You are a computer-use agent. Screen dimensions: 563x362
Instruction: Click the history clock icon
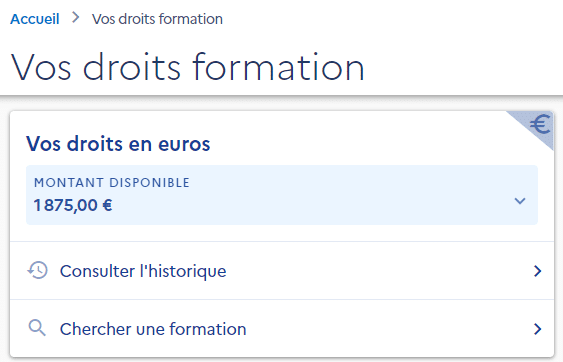tap(38, 270)
